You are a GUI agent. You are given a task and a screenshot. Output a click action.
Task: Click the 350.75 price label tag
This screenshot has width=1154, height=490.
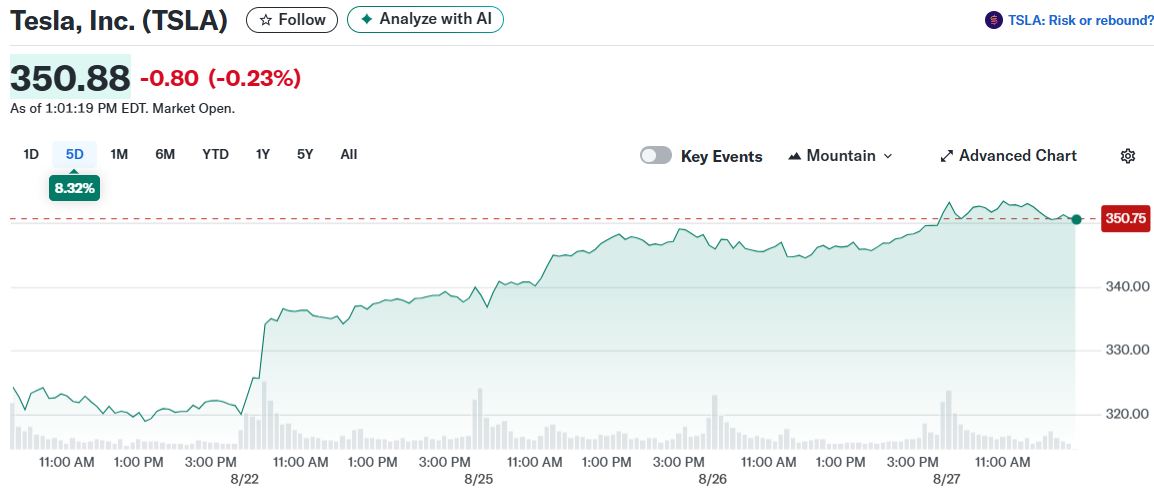(1126, 219)
